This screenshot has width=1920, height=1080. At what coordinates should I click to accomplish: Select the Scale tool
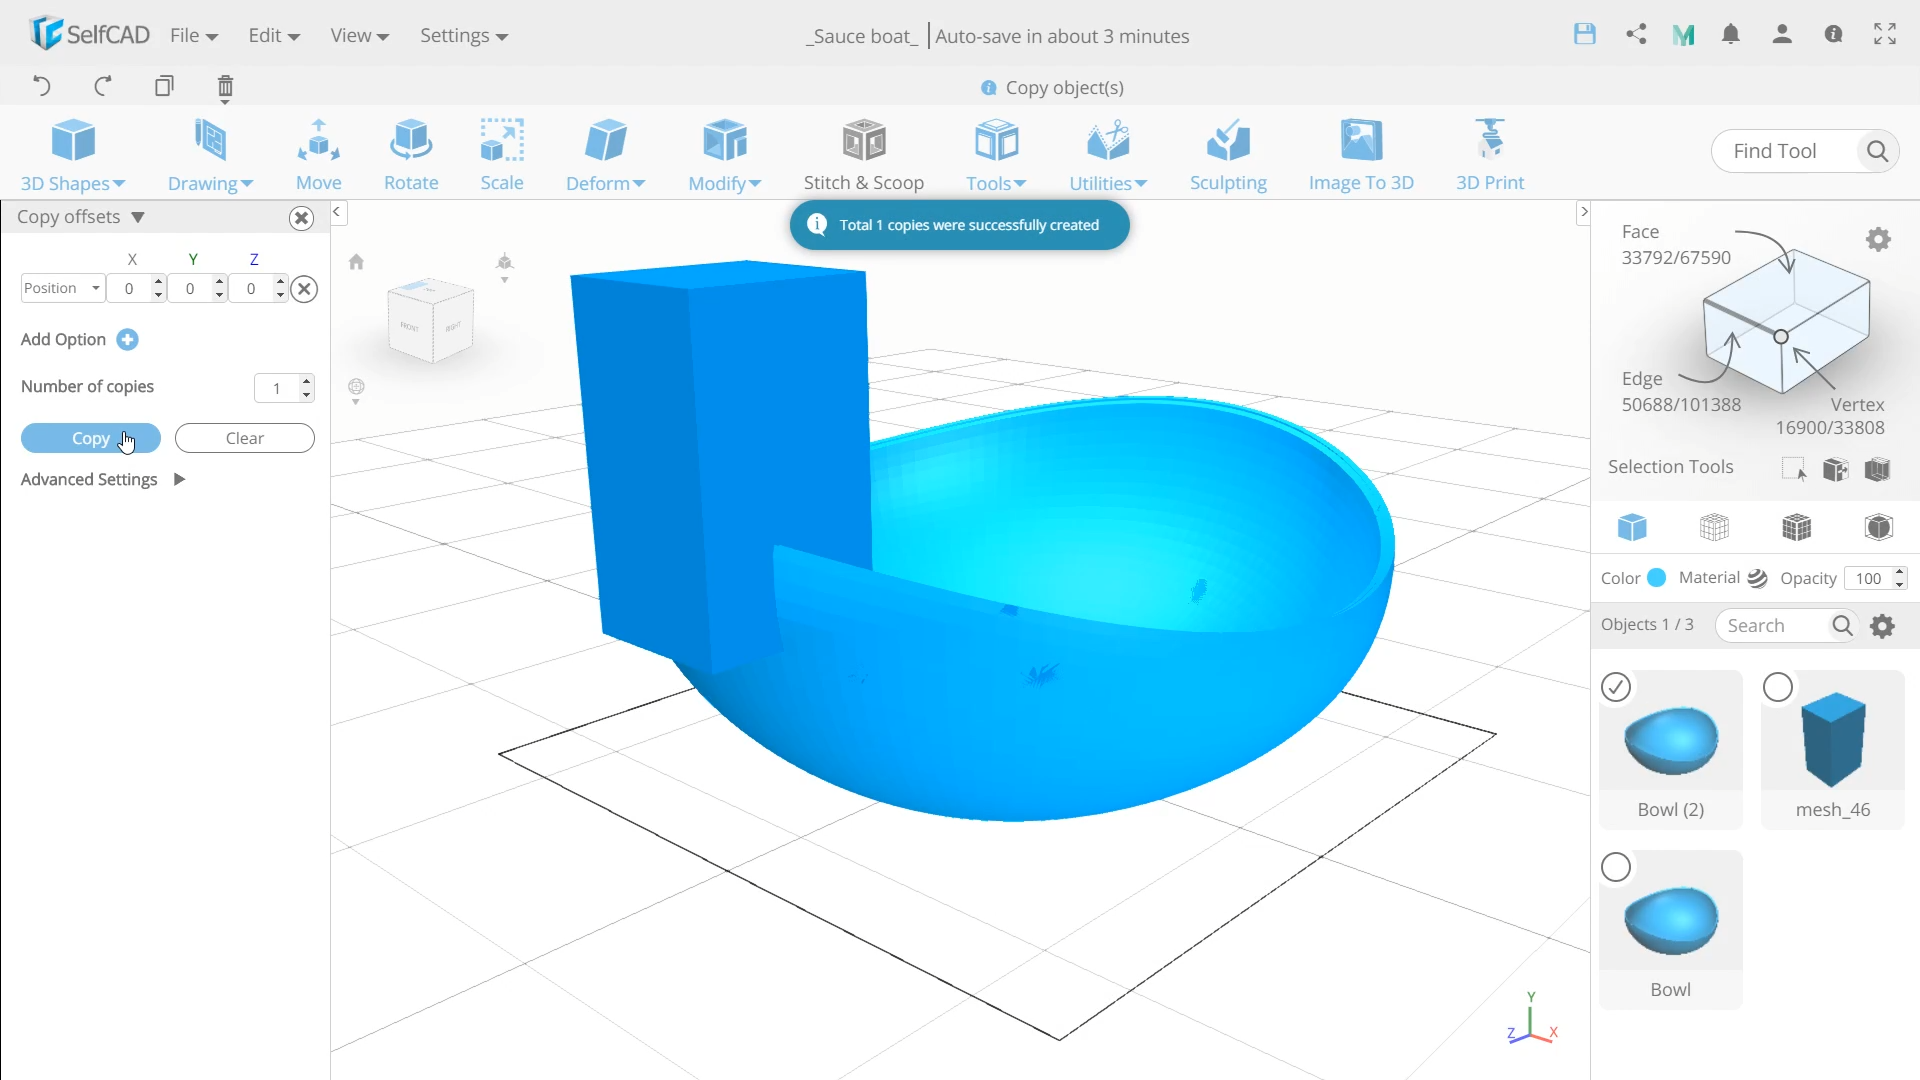[x=502, y=155]
